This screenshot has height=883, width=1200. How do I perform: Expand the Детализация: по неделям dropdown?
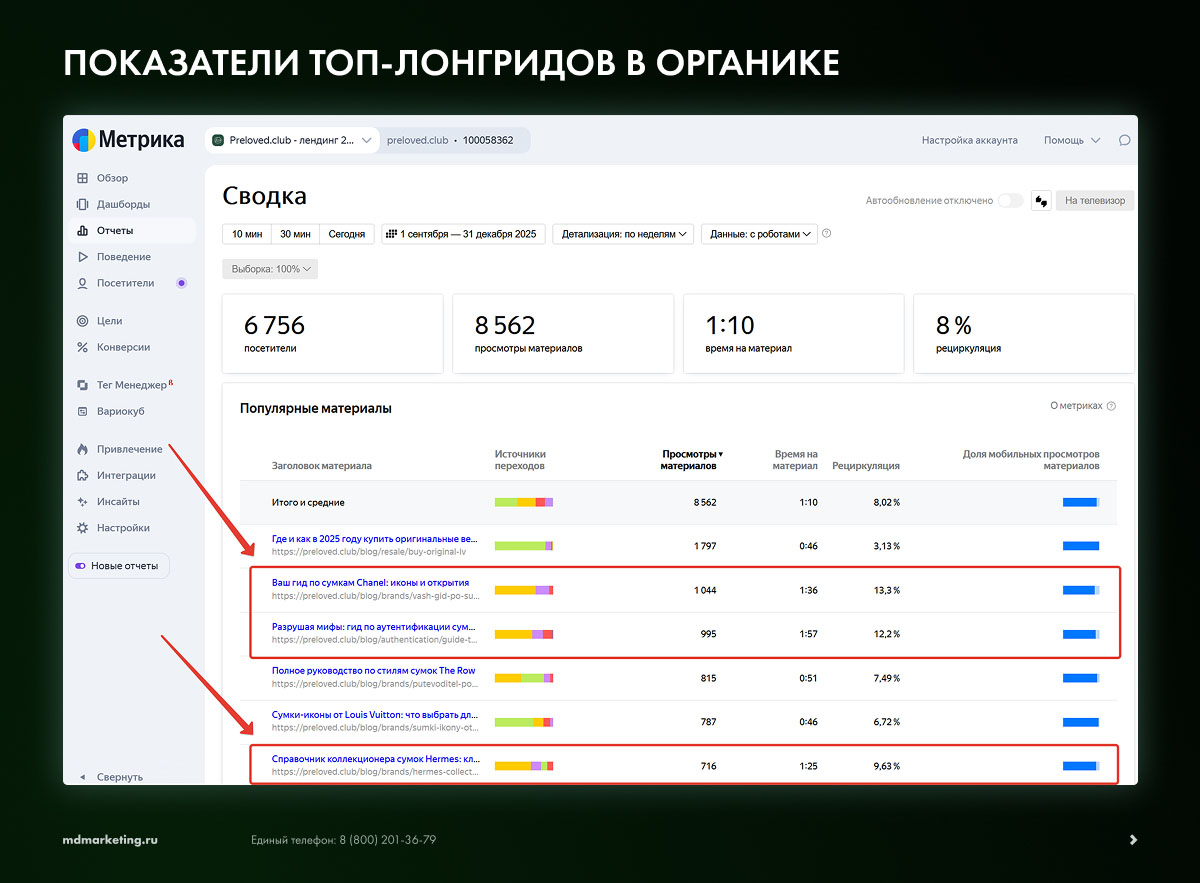[x=624, y=234]
